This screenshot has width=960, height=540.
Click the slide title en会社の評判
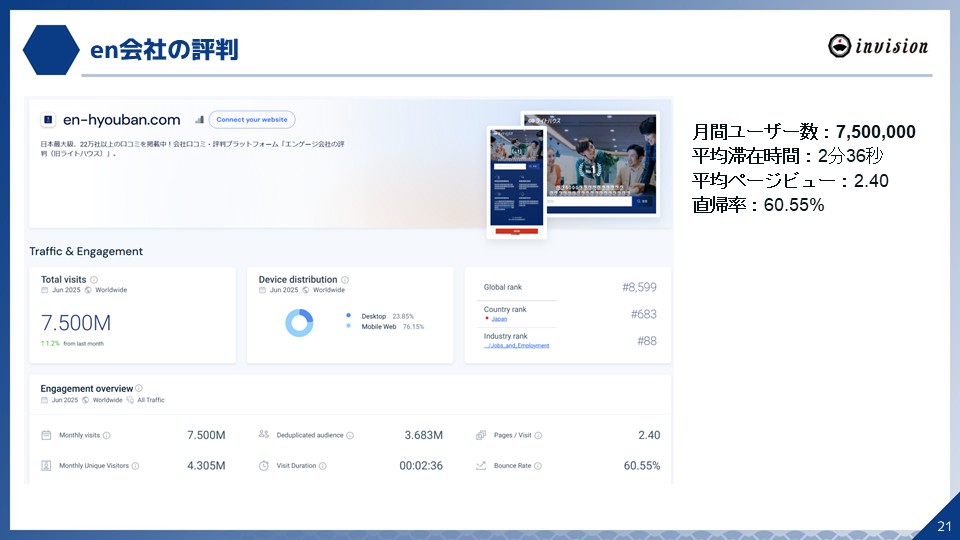164,50
